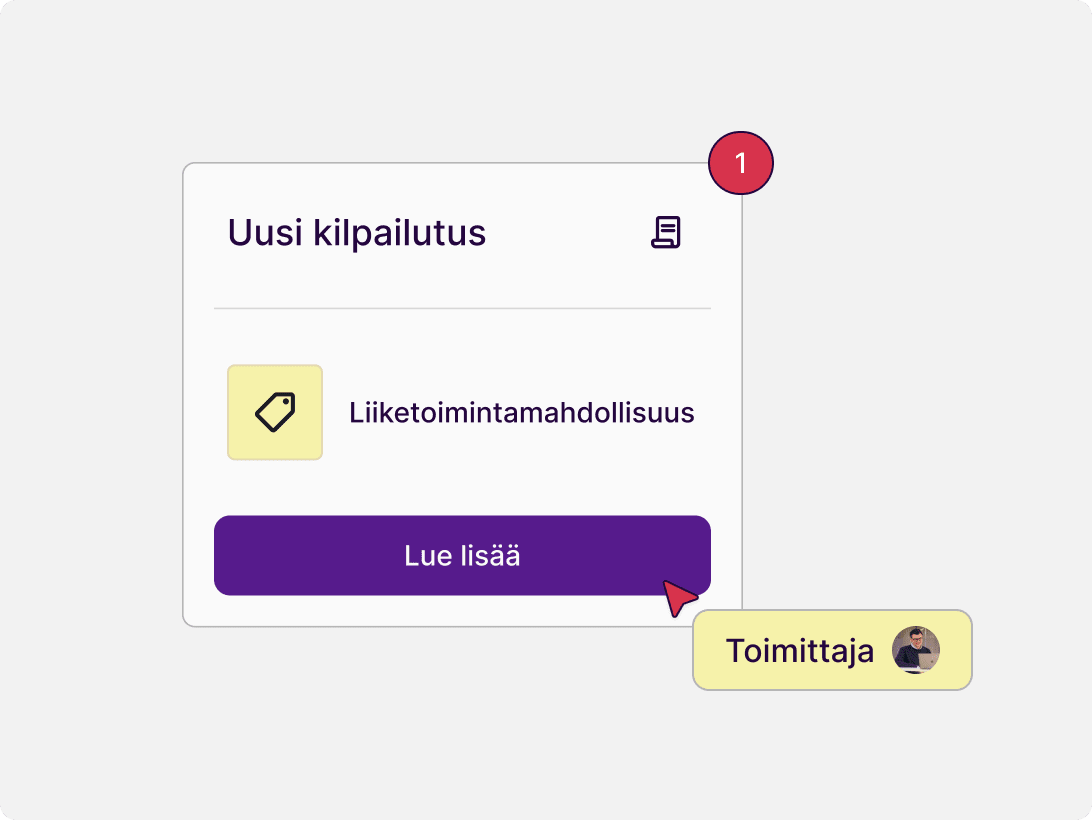Click the Lue lisää text label
The image size is (1092, 820).
(x=462, y=556)
